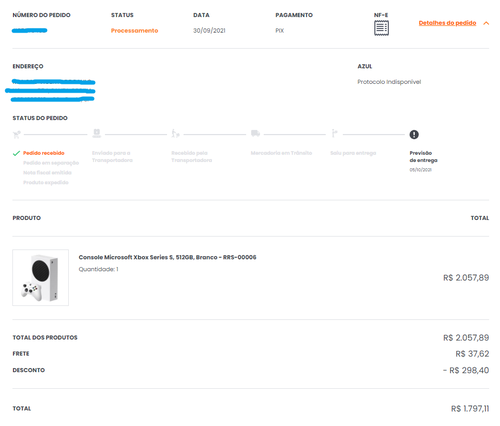
Task: Click the Recebido pela Transportadora label
Action: point(192,157)
